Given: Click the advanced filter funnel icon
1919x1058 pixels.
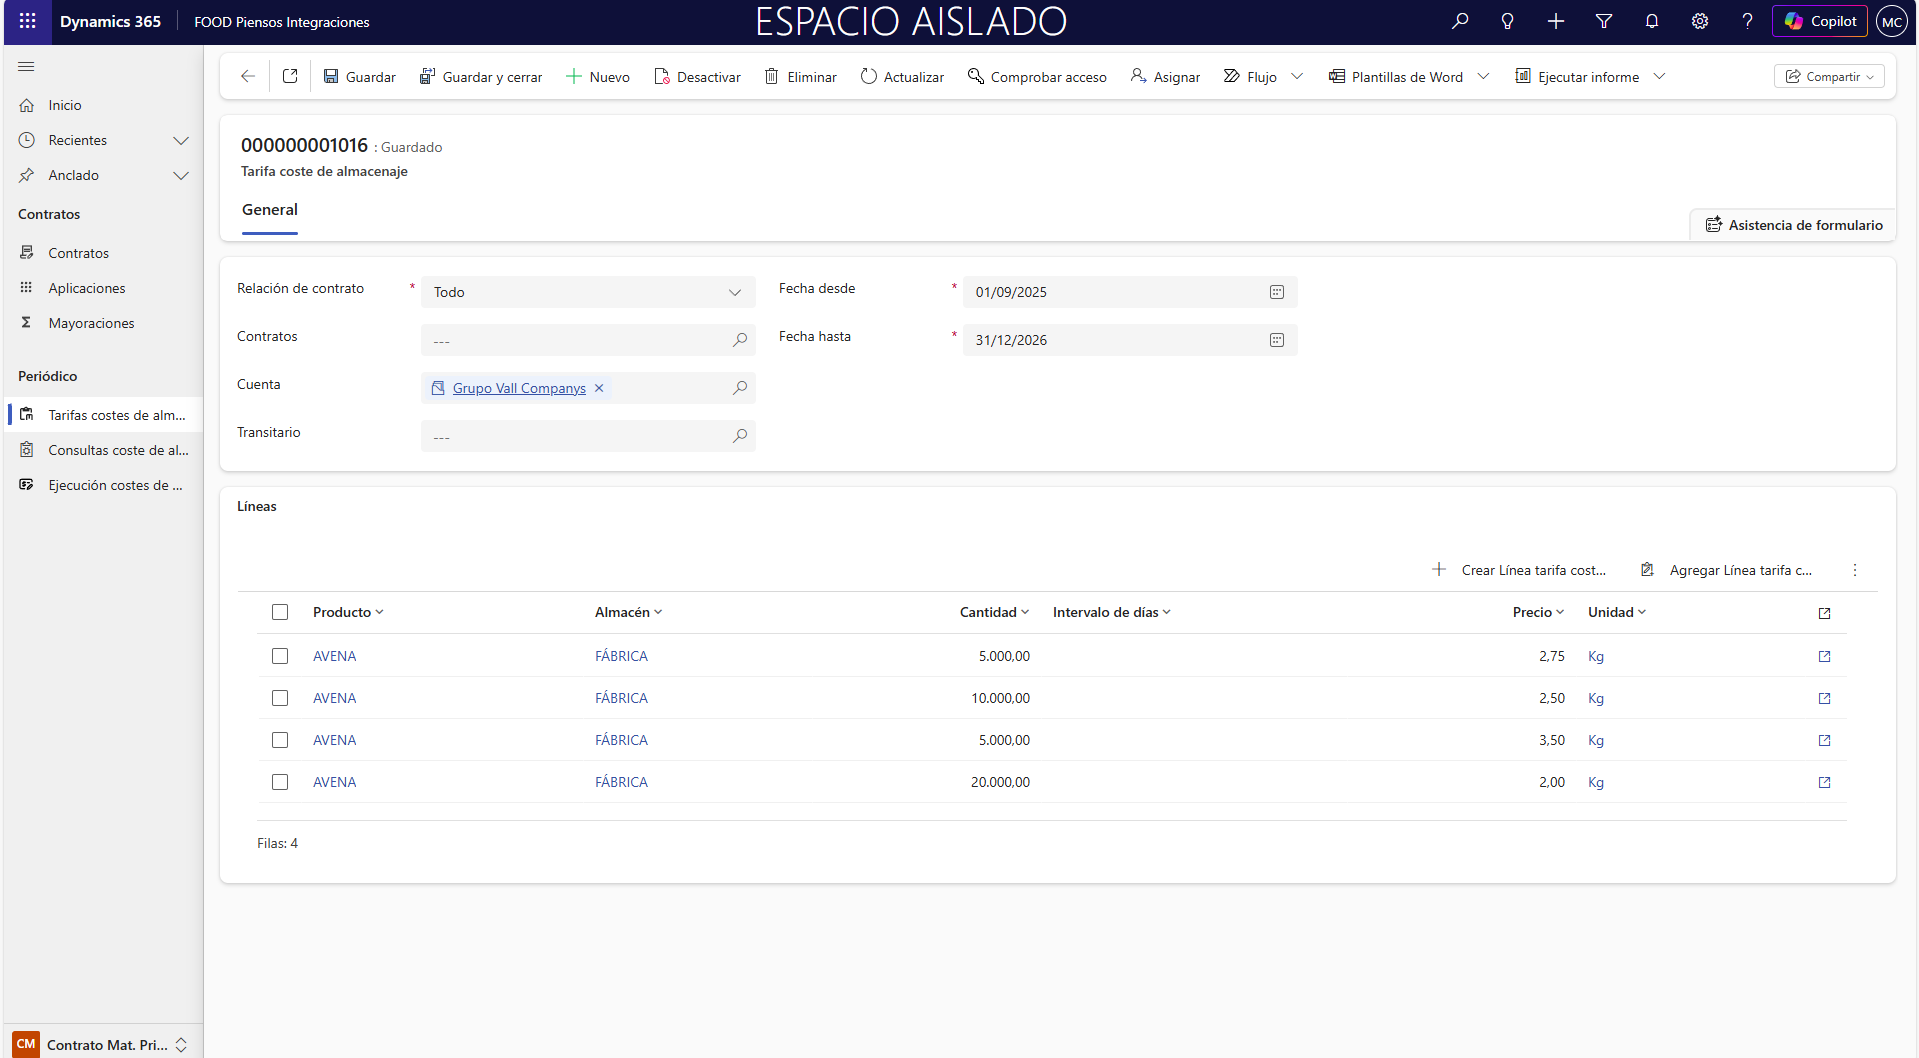Looking at the screenshot, I should 1604,21.
